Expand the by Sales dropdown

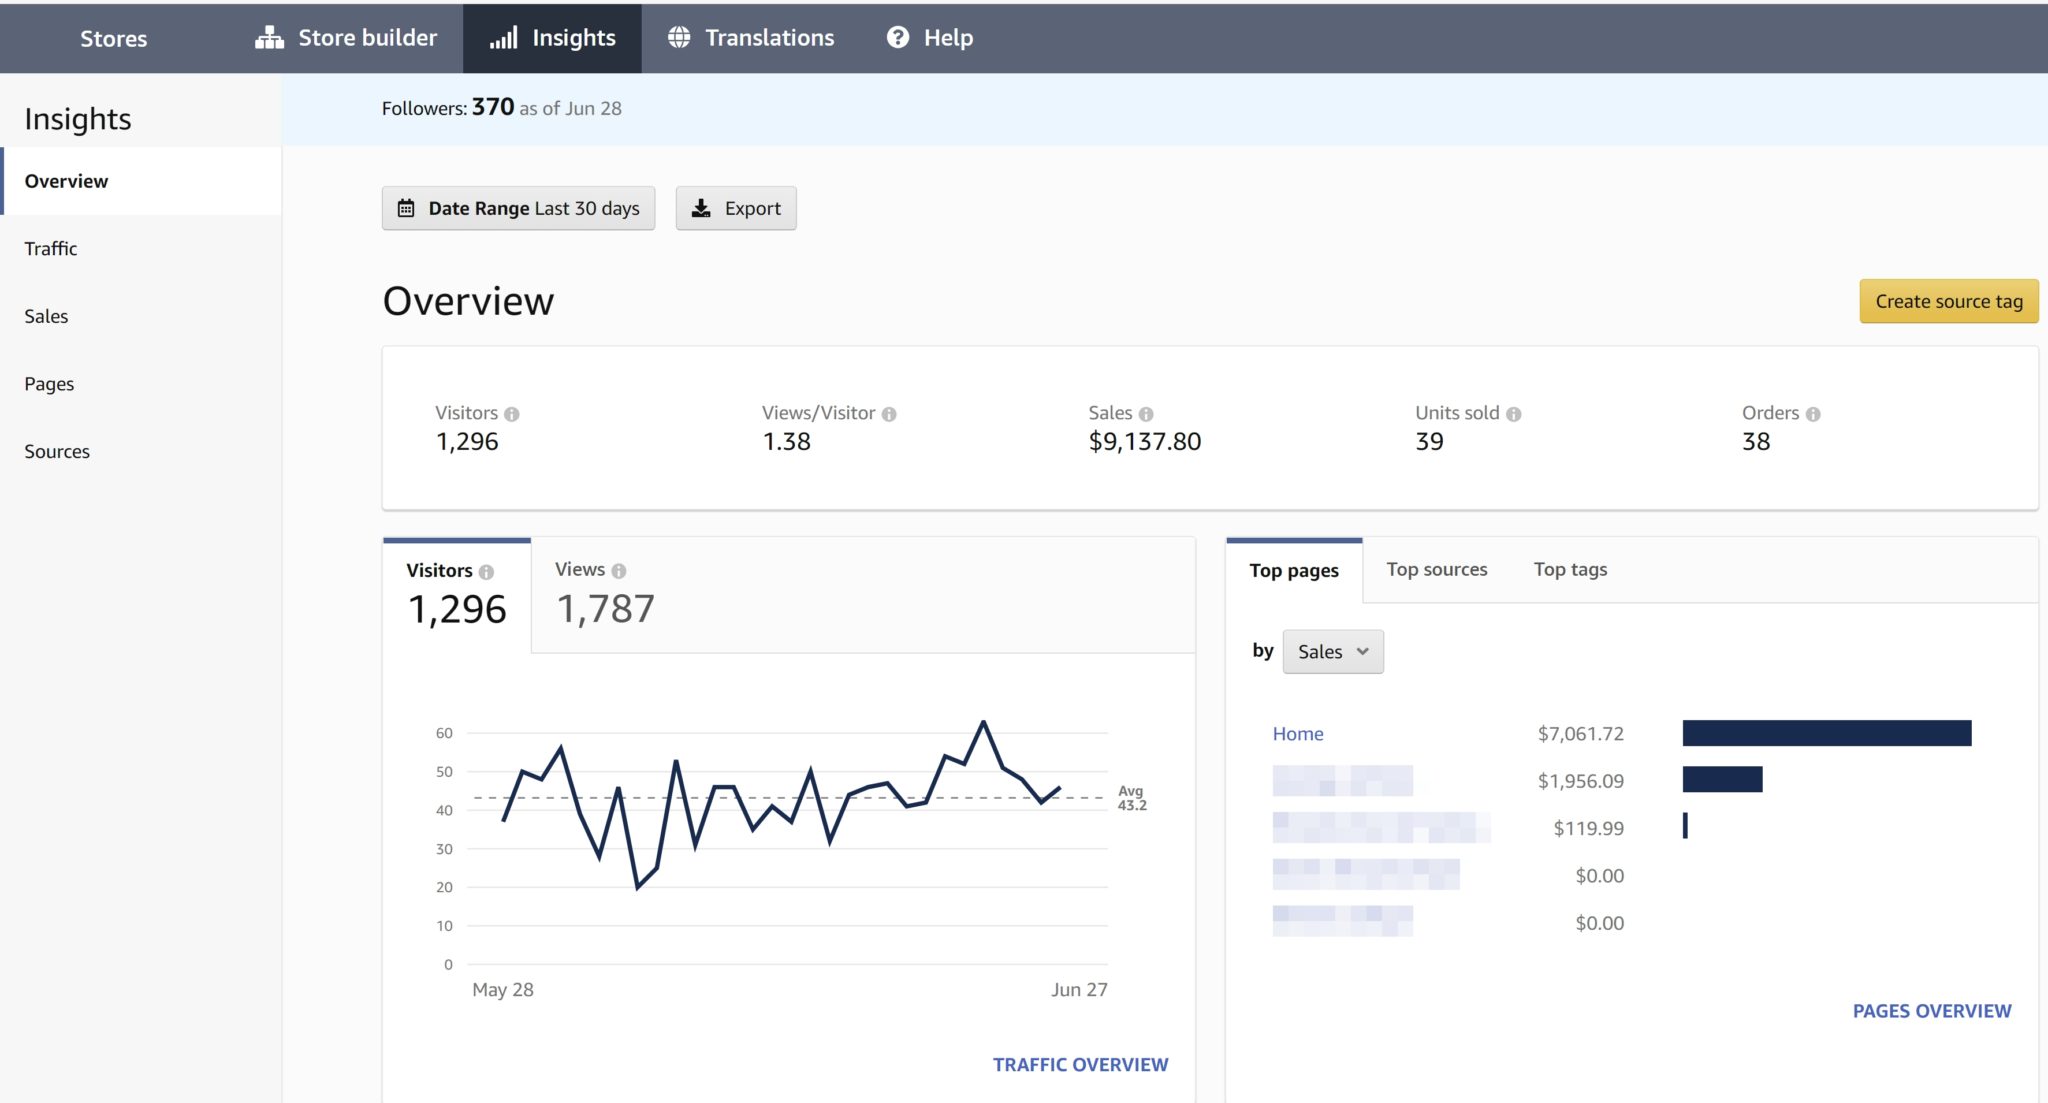(1332, 652)
